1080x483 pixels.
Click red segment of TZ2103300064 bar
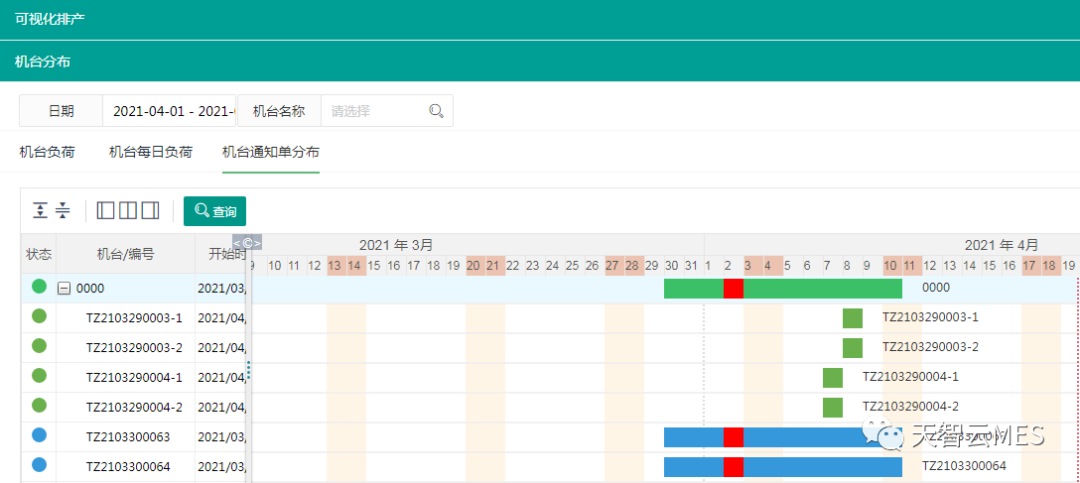(734, 466)
